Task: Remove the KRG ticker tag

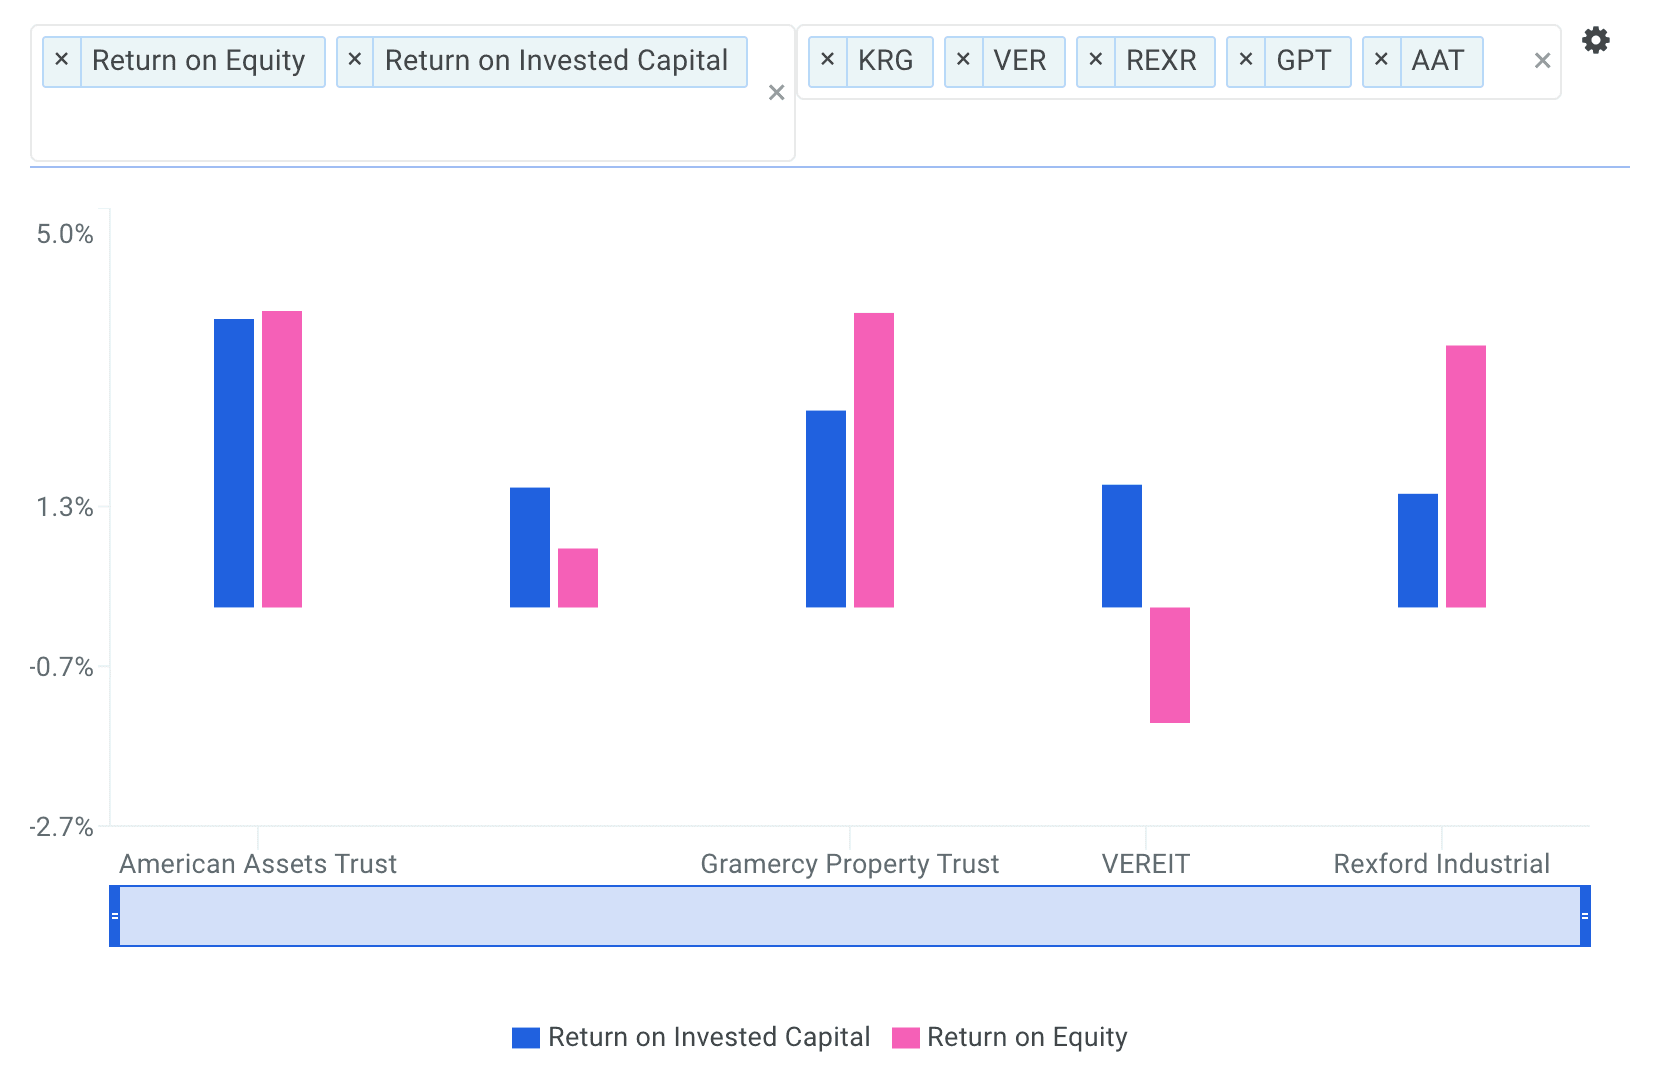Action: click(x=828, y=60)
